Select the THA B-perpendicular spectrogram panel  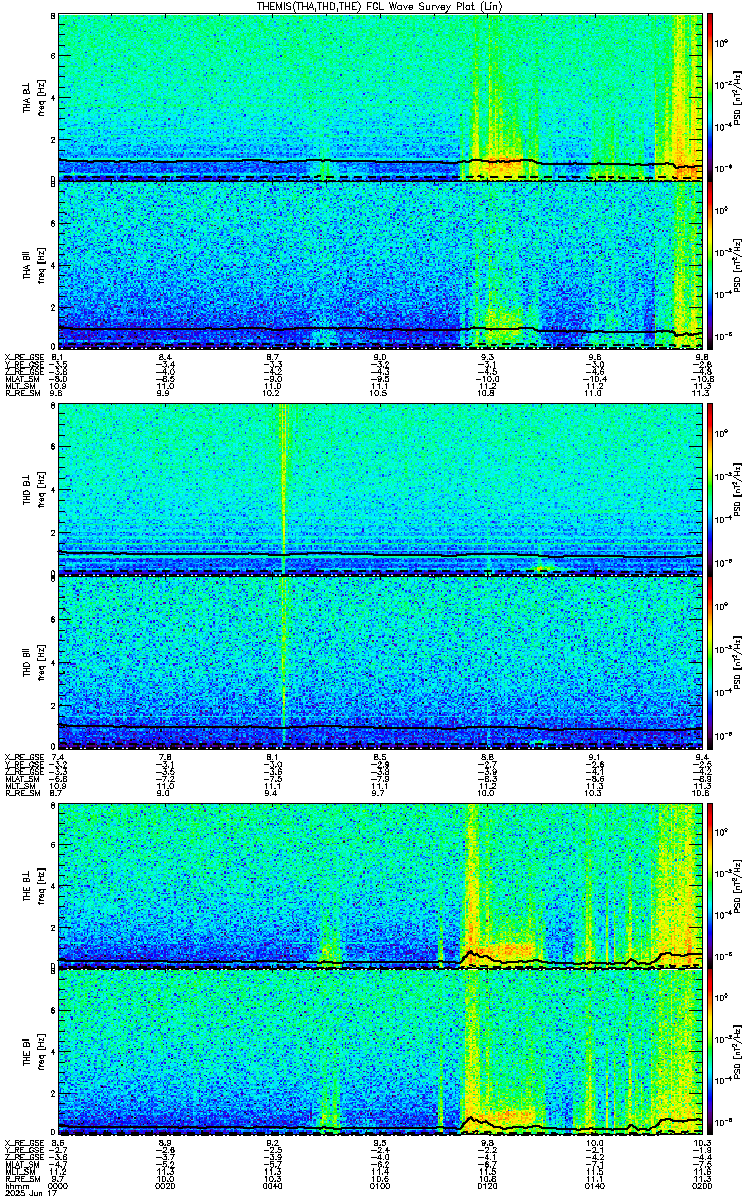[x=380, y=97]
